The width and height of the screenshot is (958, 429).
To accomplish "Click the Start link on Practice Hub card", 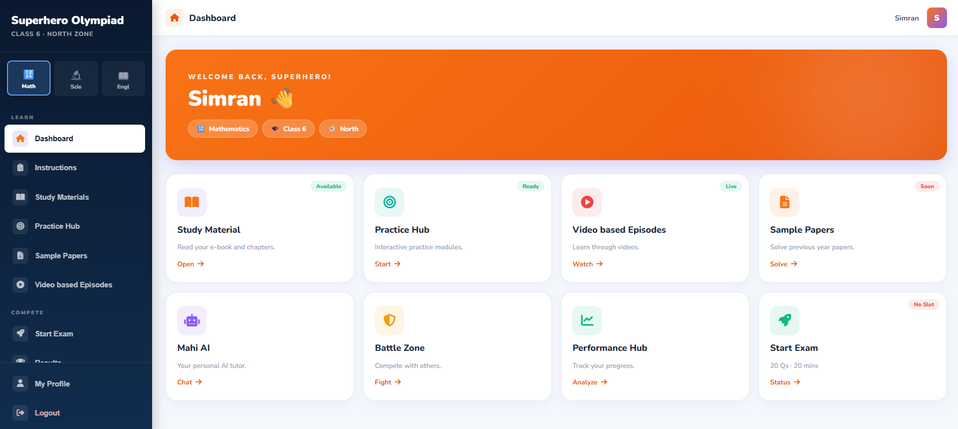I will click(x=388, y=264).
